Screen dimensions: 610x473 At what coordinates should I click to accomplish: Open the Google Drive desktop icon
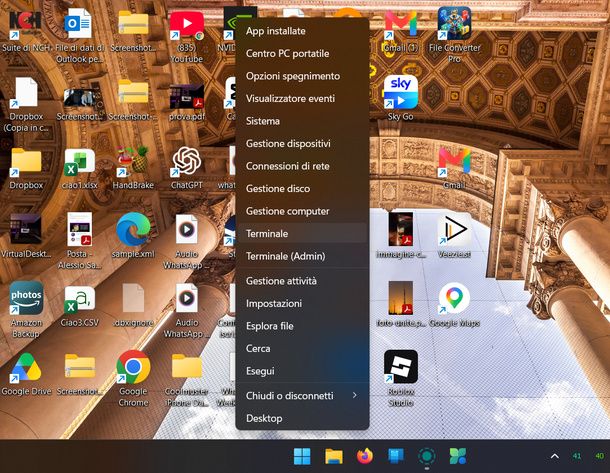coord(26,367)
